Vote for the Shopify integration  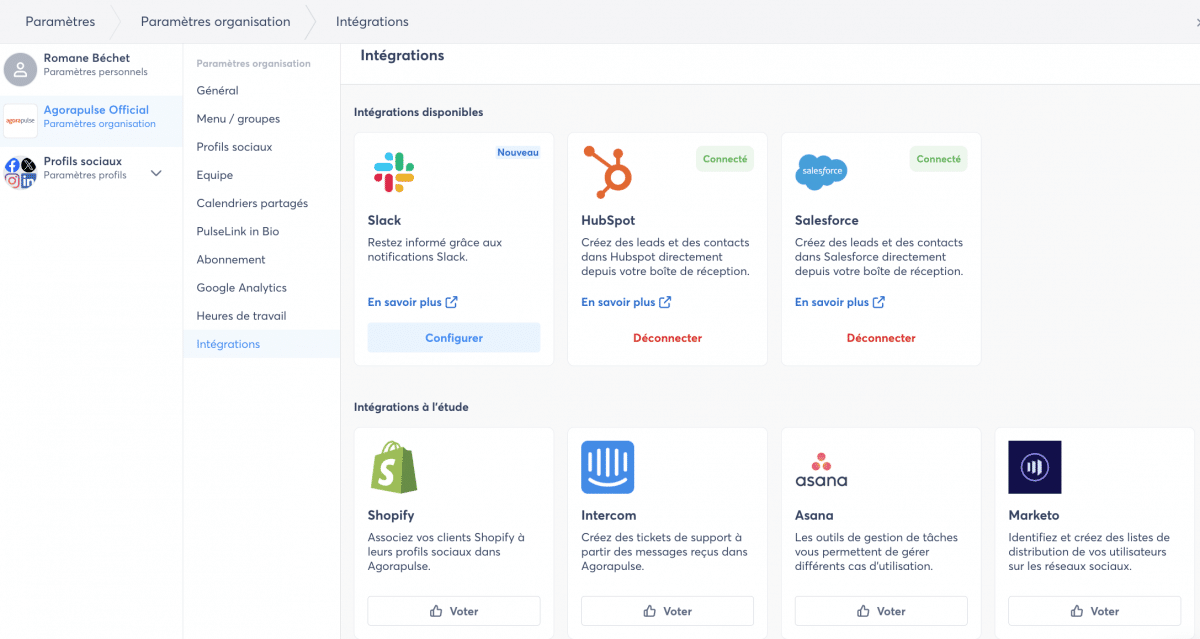click(x=454, y=611)
